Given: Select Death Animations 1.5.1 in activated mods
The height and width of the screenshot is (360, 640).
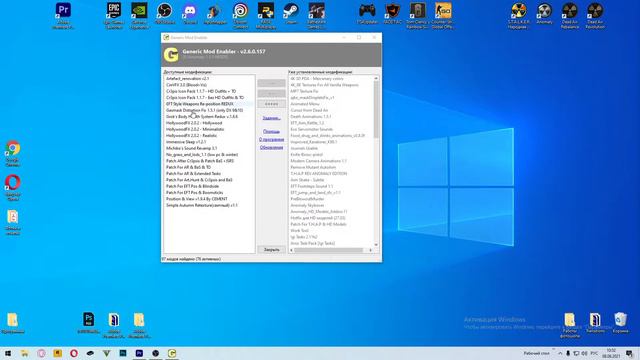Looking at the screenshot, I should coord(311,116).
